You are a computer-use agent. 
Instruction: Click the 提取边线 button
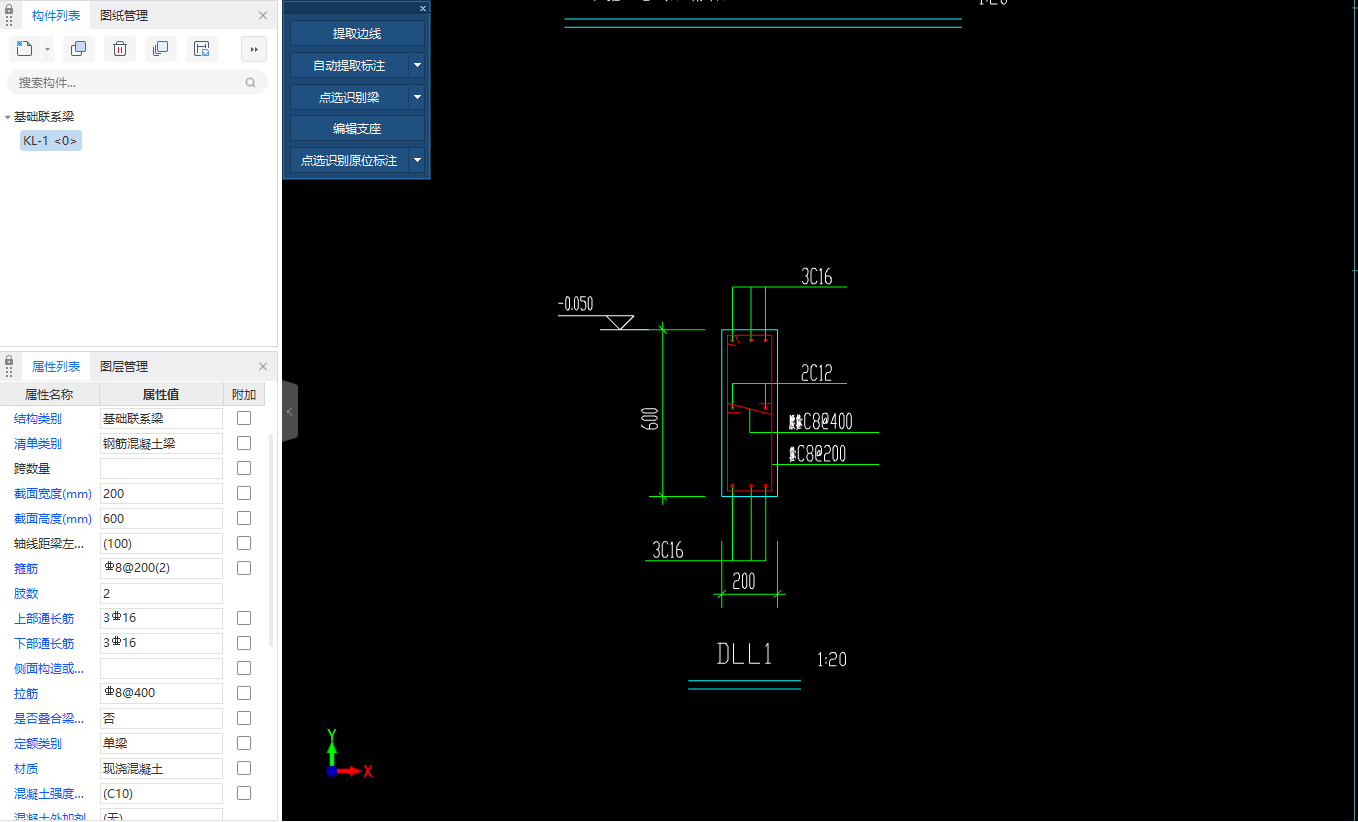[x=357, y=33]
